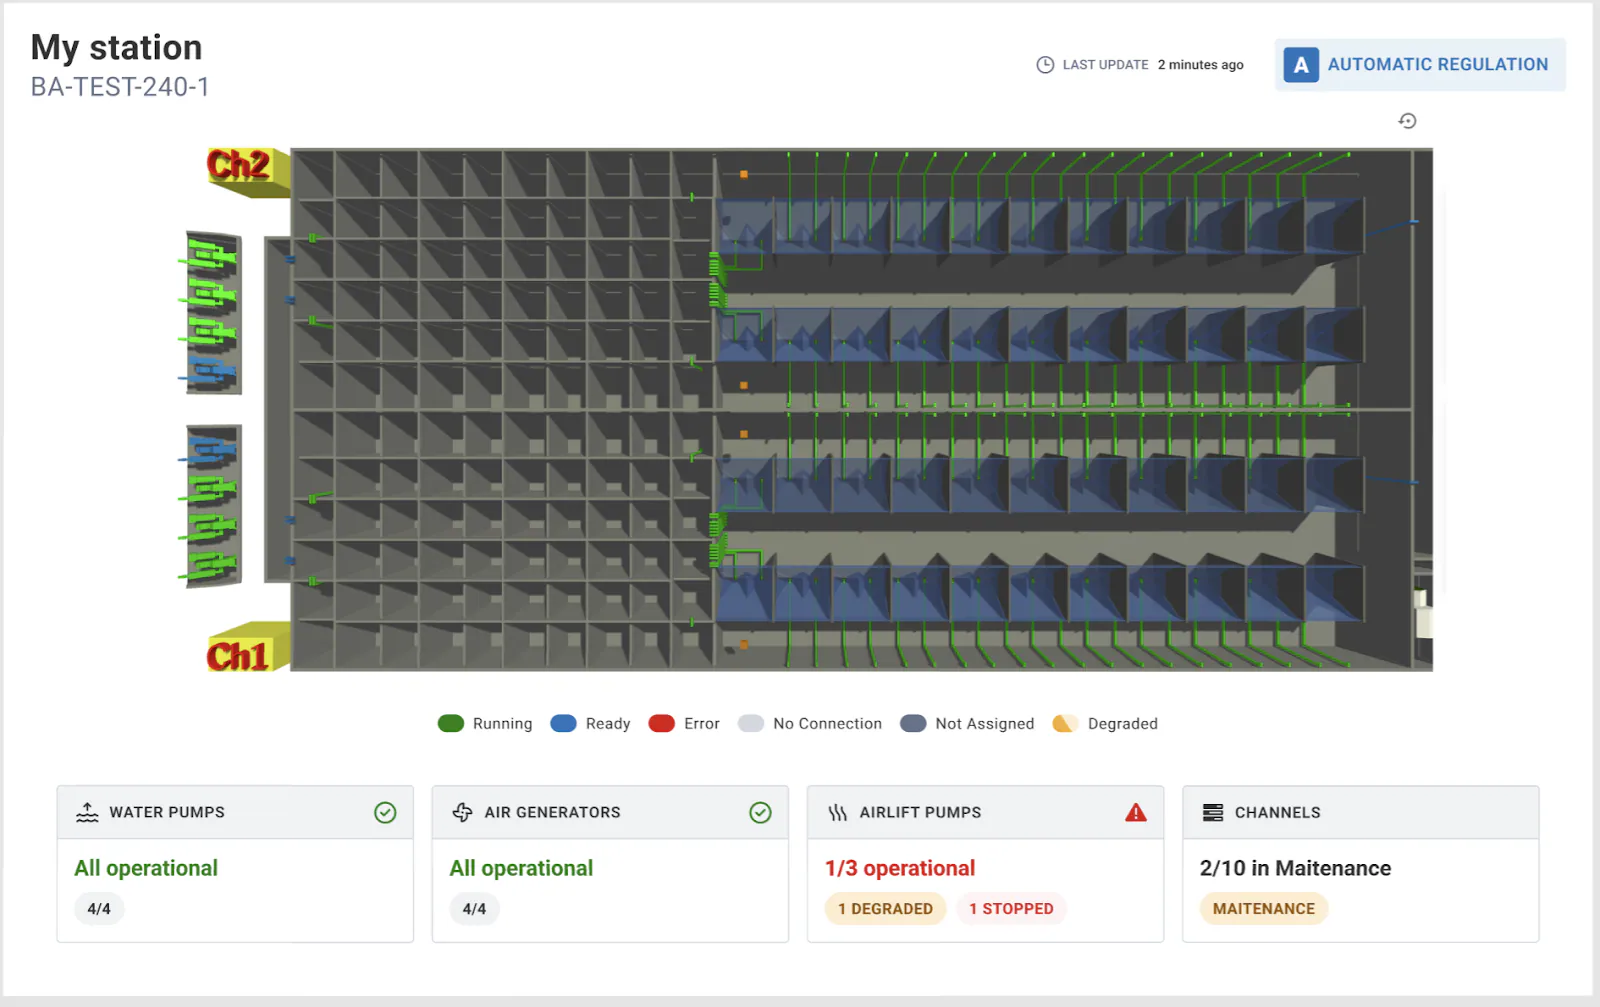This screenshot has width=1600, height=1007.
Task: Select the 1 STOPPED status badge
Action: point(1011,909)
